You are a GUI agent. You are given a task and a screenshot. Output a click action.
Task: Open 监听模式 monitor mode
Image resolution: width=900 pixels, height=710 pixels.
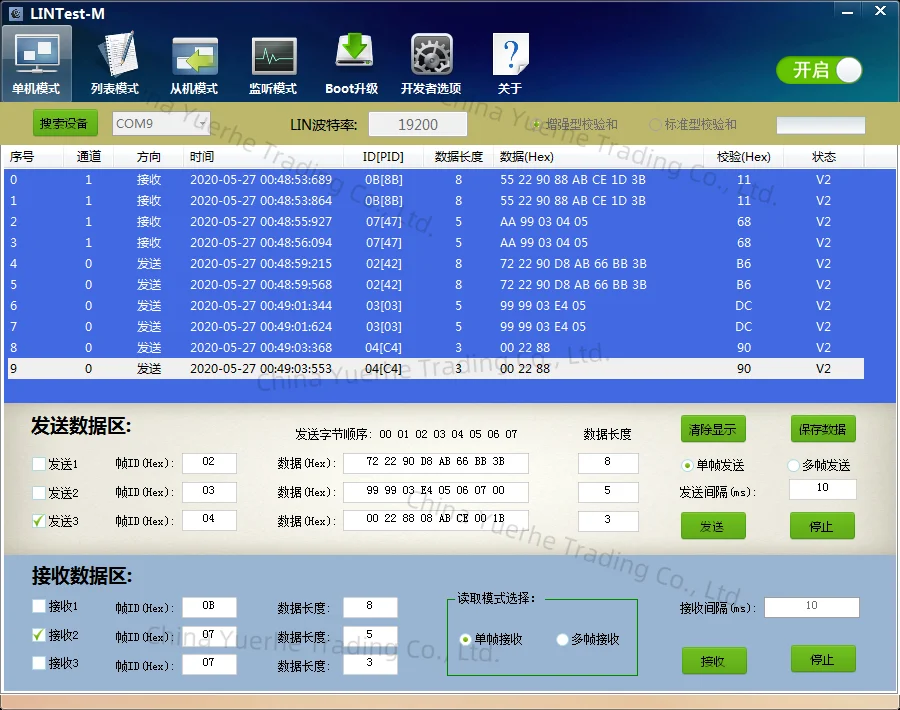pyautogui.click(x=273, y=63)
